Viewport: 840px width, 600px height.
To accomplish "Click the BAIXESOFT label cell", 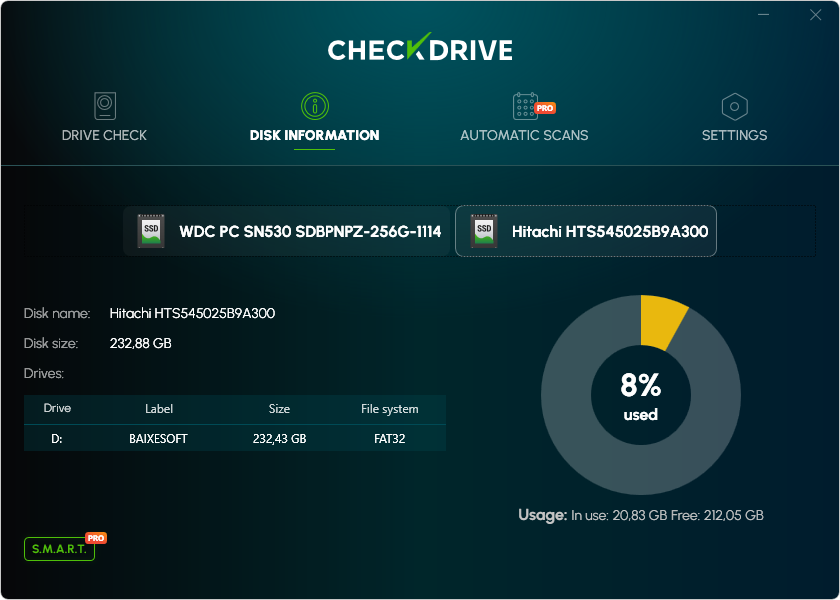I will pyautogui.click(x=159, y=439).
